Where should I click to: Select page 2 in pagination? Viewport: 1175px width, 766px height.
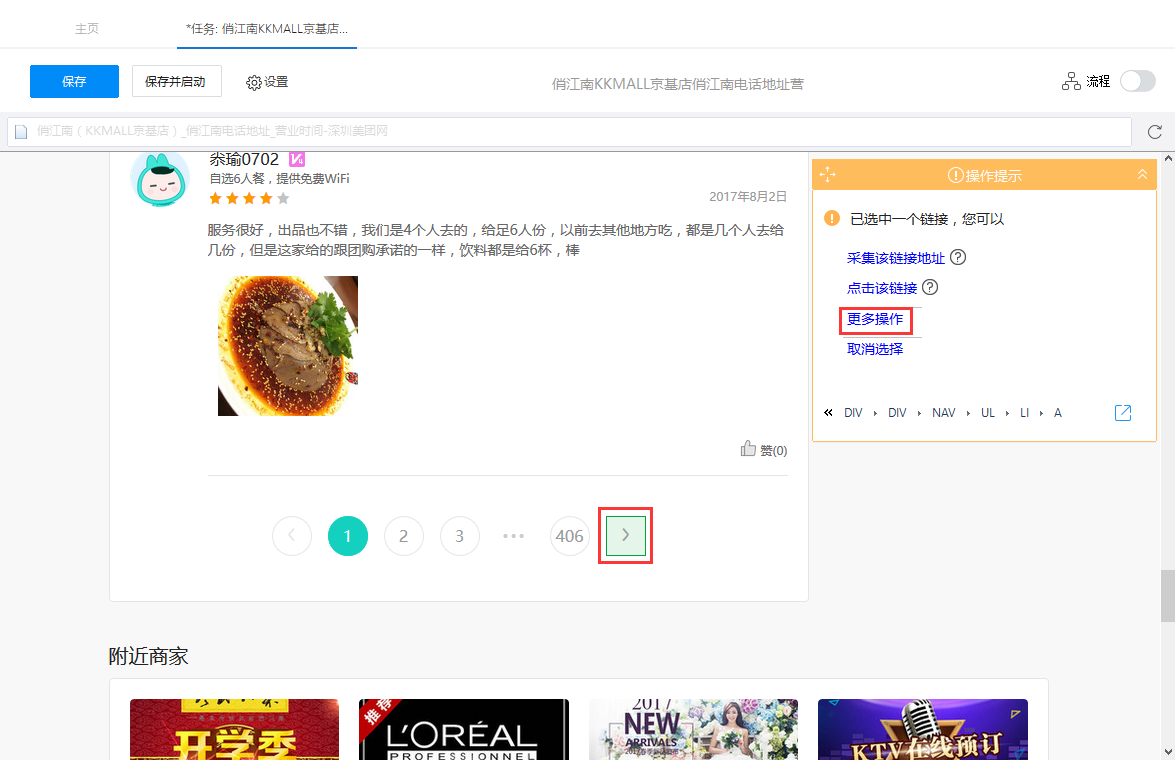(403, 536)
